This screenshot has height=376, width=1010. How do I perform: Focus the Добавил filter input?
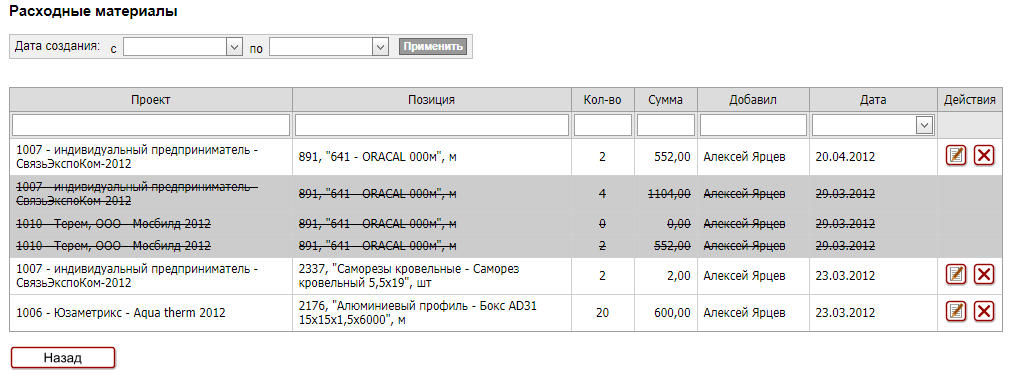point(753,126)
